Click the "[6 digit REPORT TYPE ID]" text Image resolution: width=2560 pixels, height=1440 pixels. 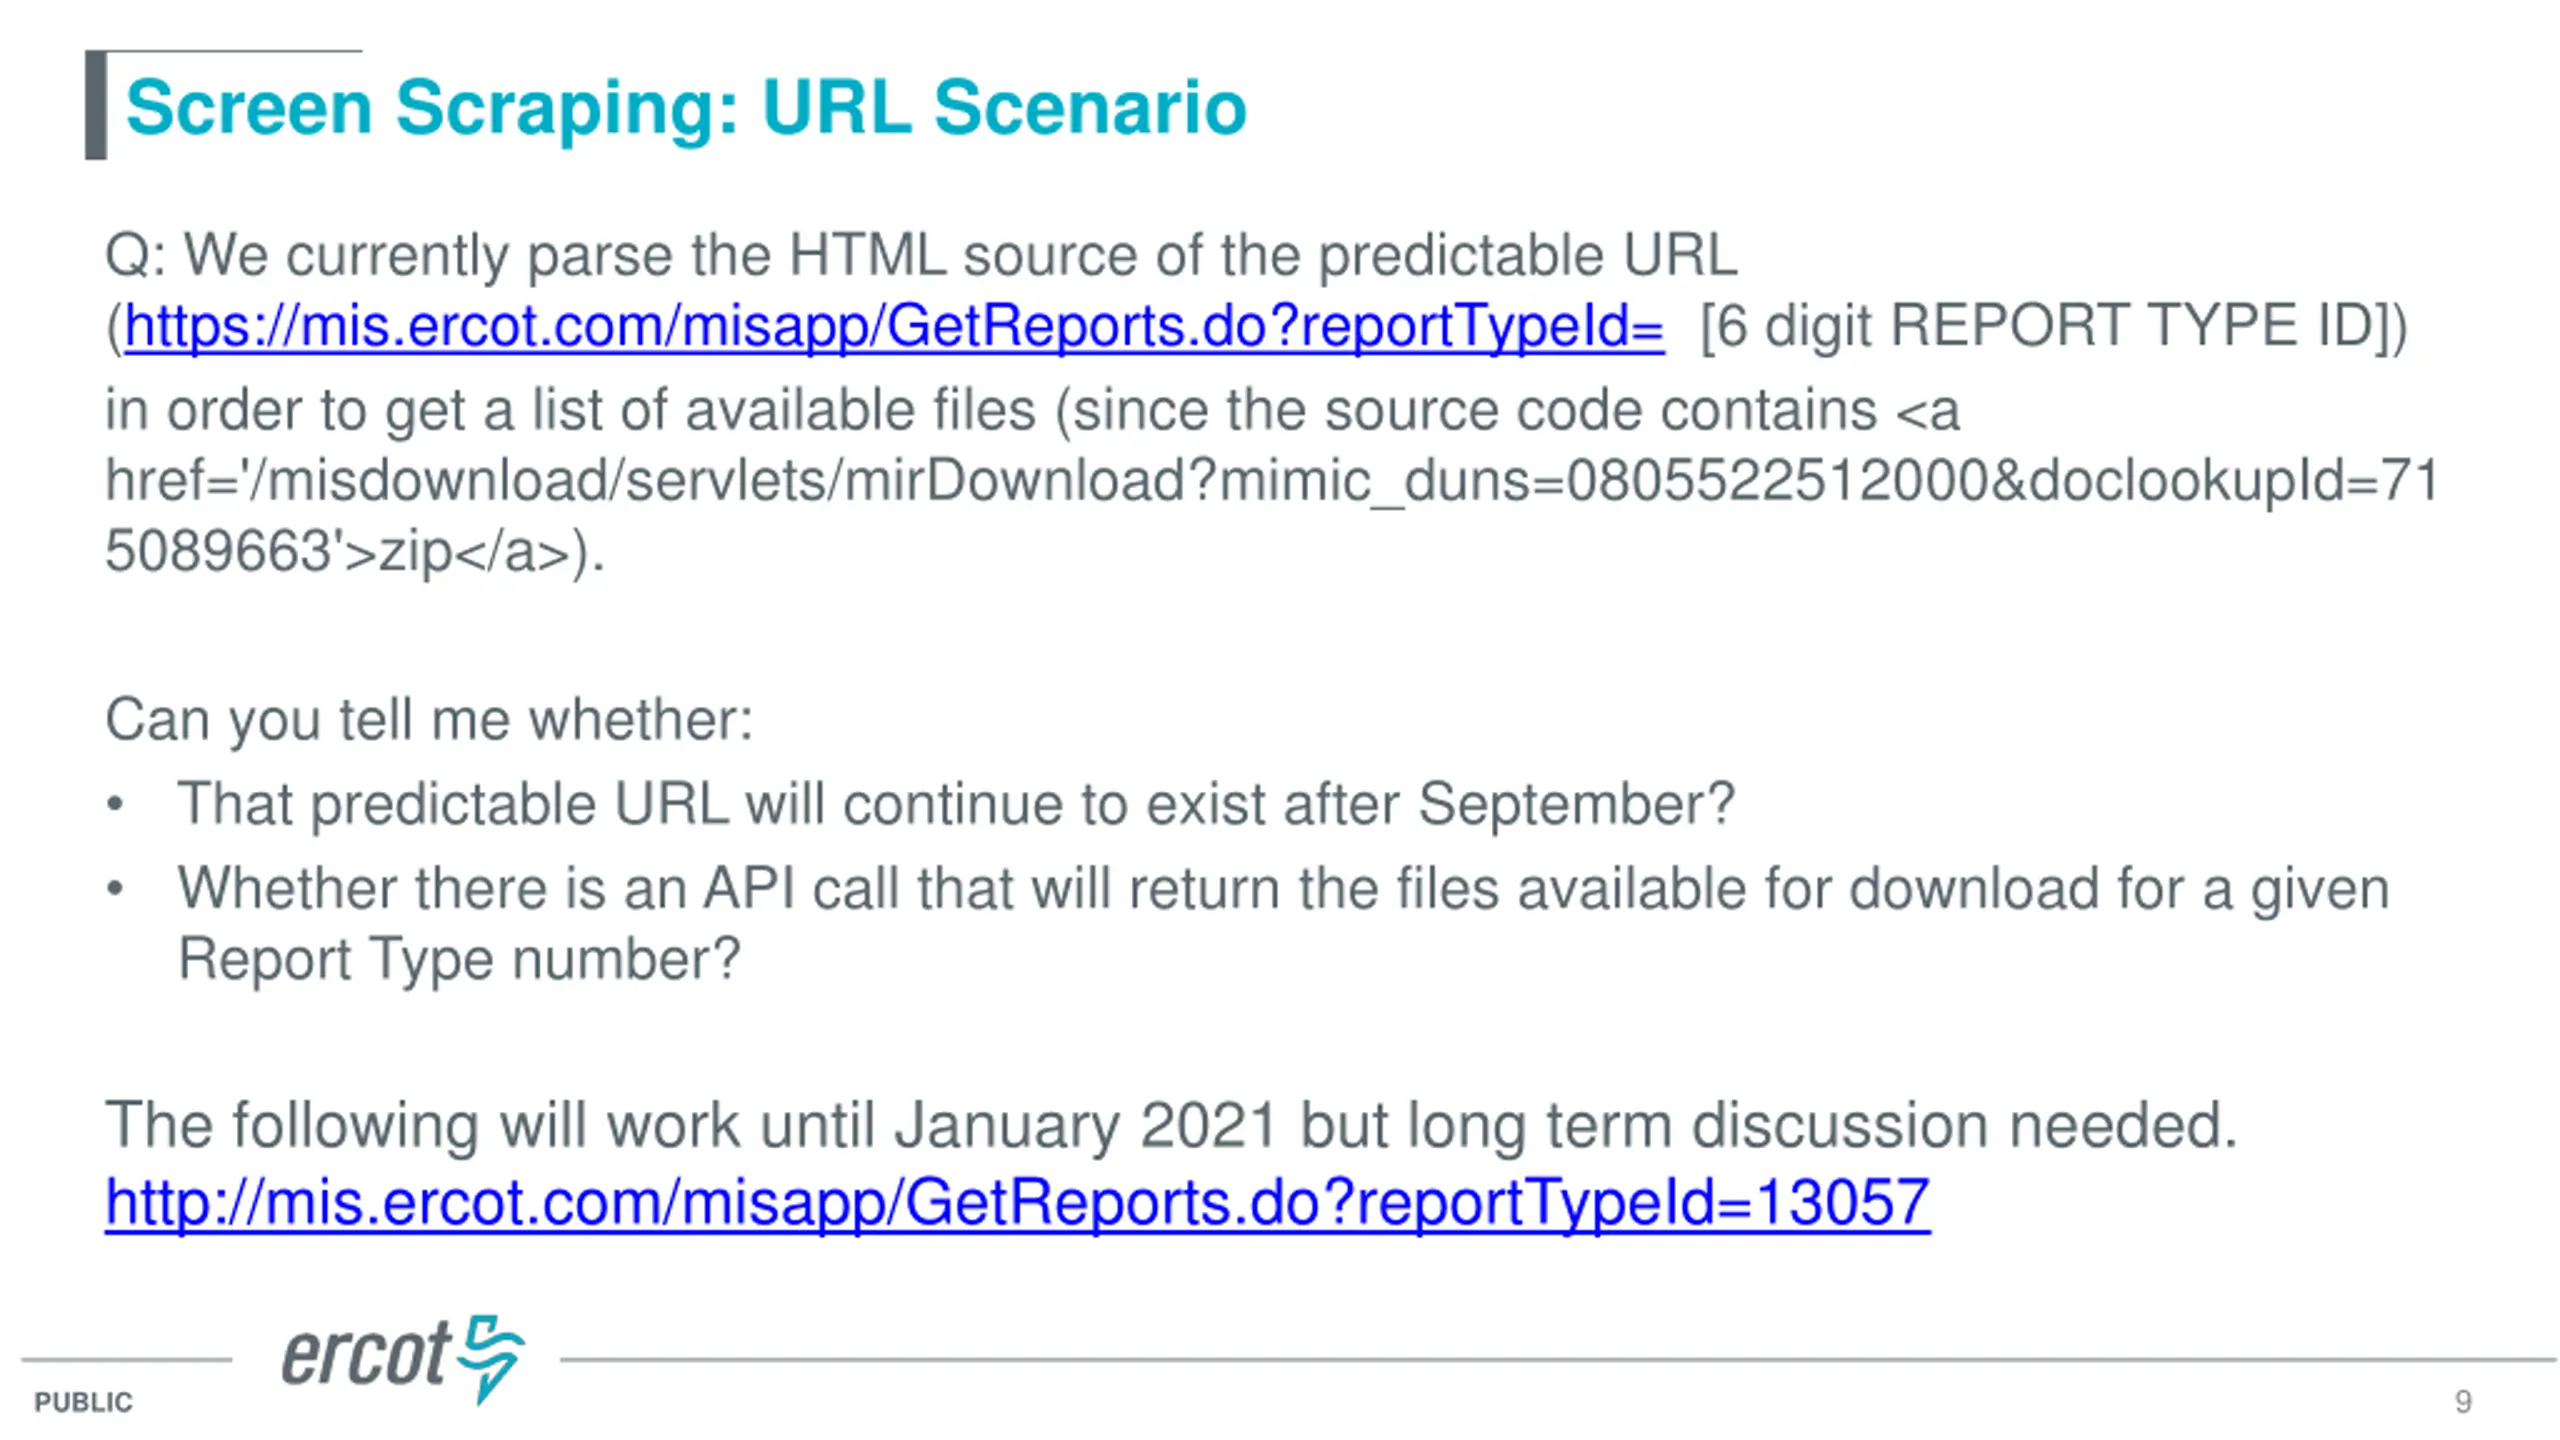(x=2052, y=326)
